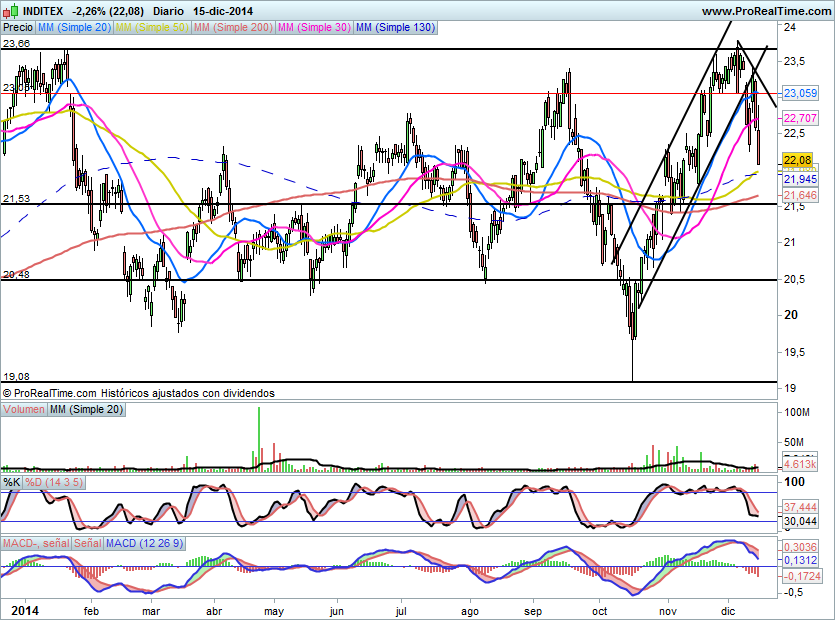Click the feb month axis label
Screen dimensions: 835x620
(x=92, y=611)
